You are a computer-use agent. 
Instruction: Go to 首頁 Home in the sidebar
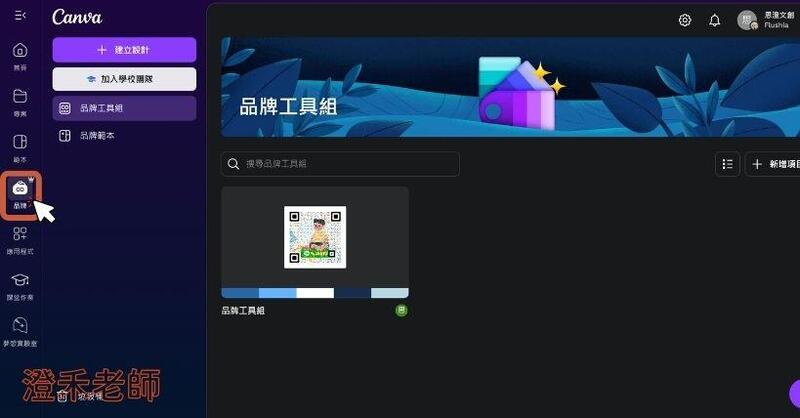pyautogui.click(x=20, y=56)
